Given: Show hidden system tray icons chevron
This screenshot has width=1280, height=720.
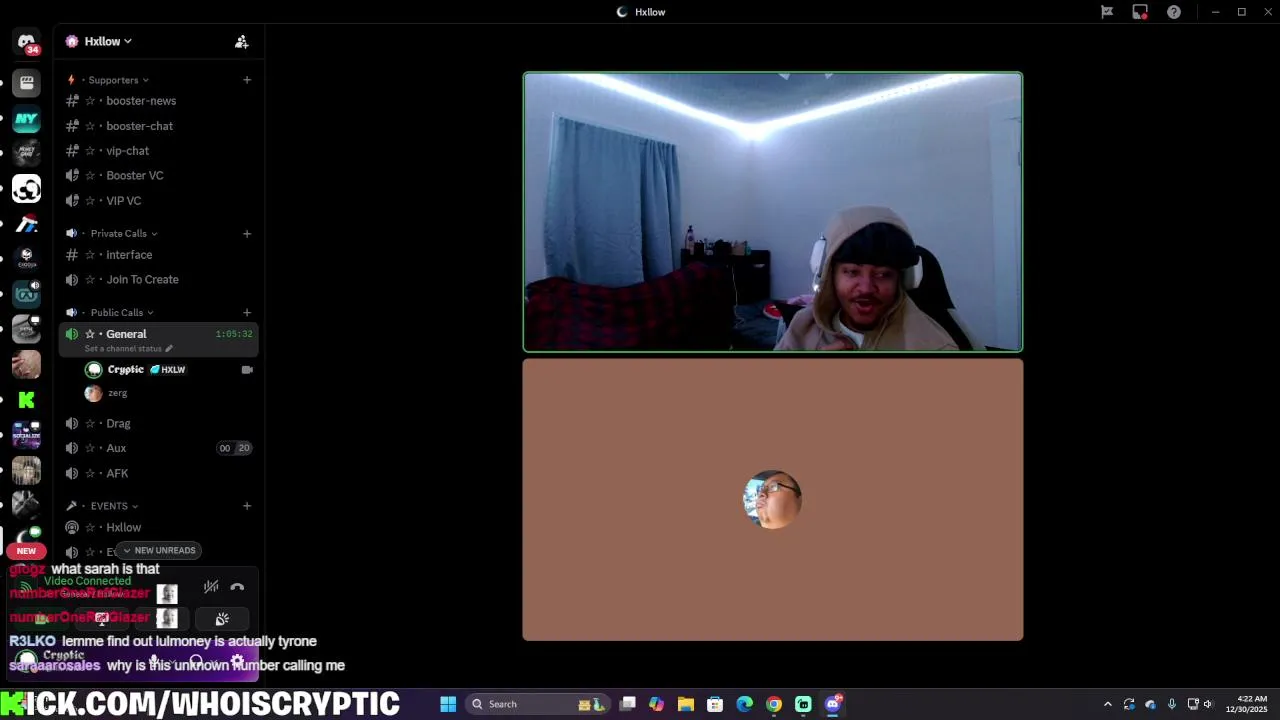Looking at the screenshot, I should [1107, 704].
